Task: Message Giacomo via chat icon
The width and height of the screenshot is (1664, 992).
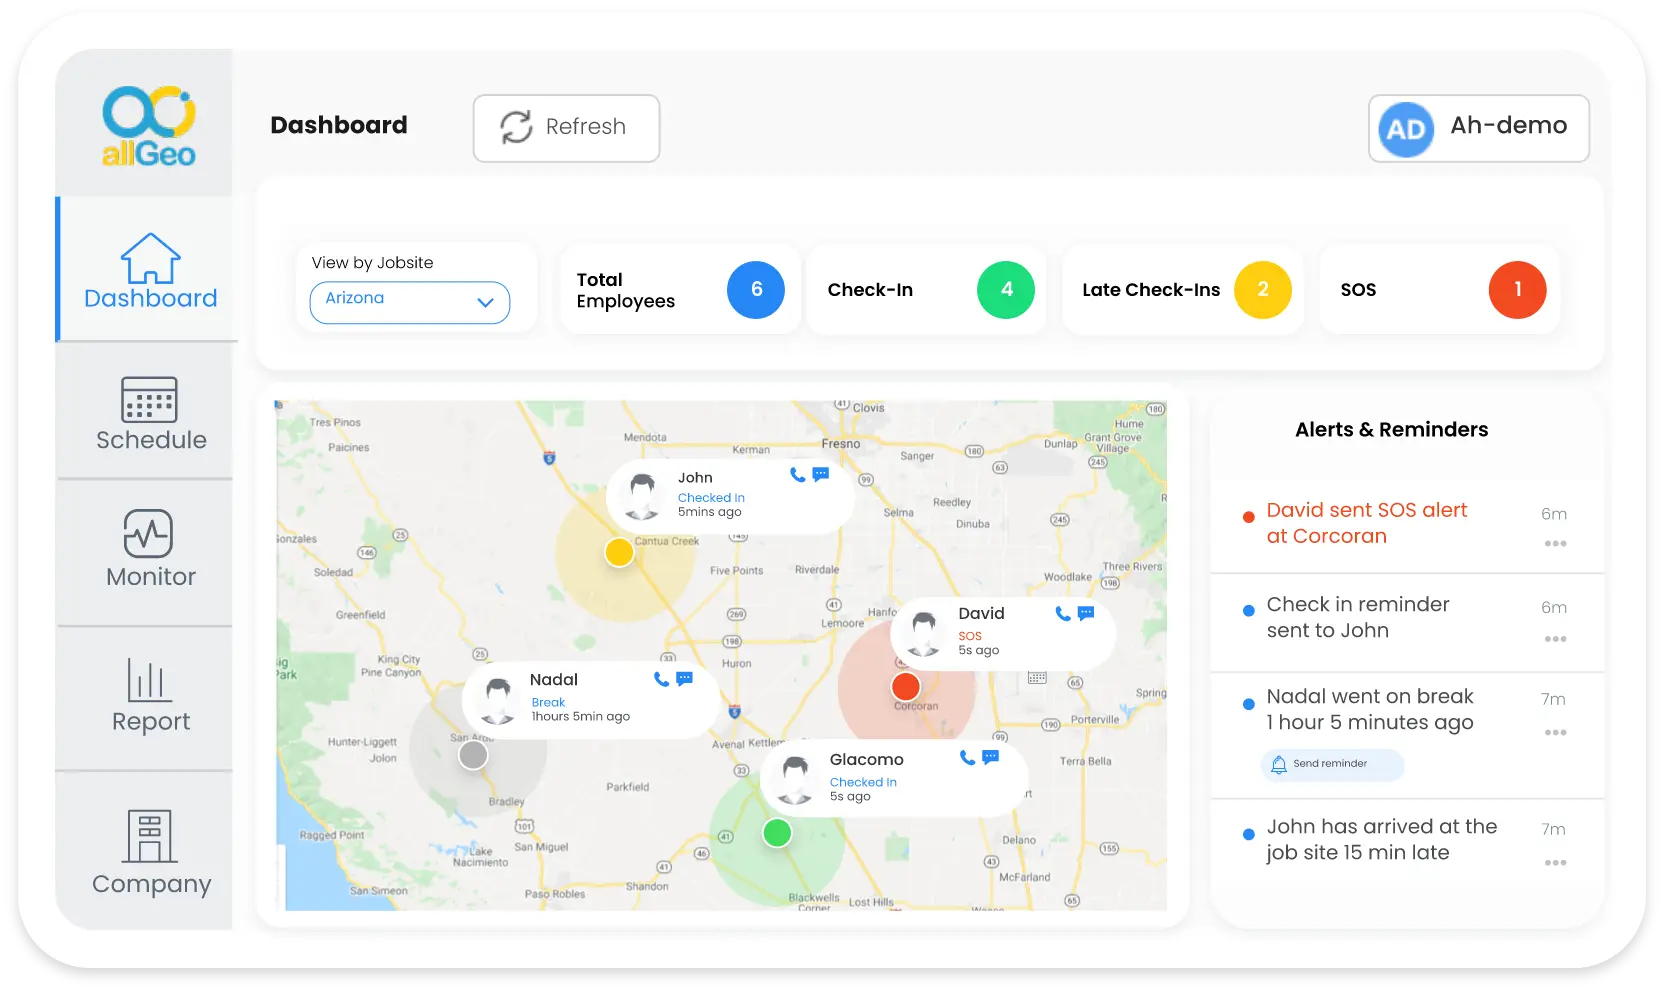Action: coord(990,757)
